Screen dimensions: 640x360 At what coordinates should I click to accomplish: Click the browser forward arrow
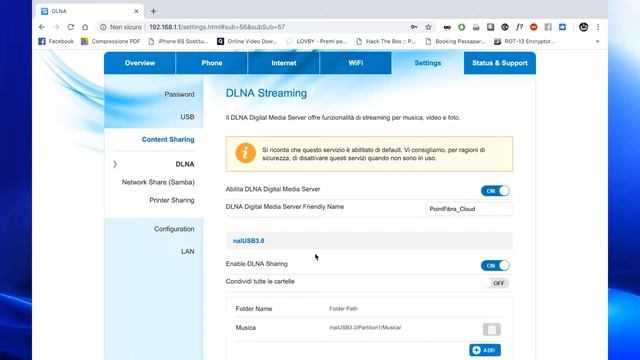(x=56, y=27)
